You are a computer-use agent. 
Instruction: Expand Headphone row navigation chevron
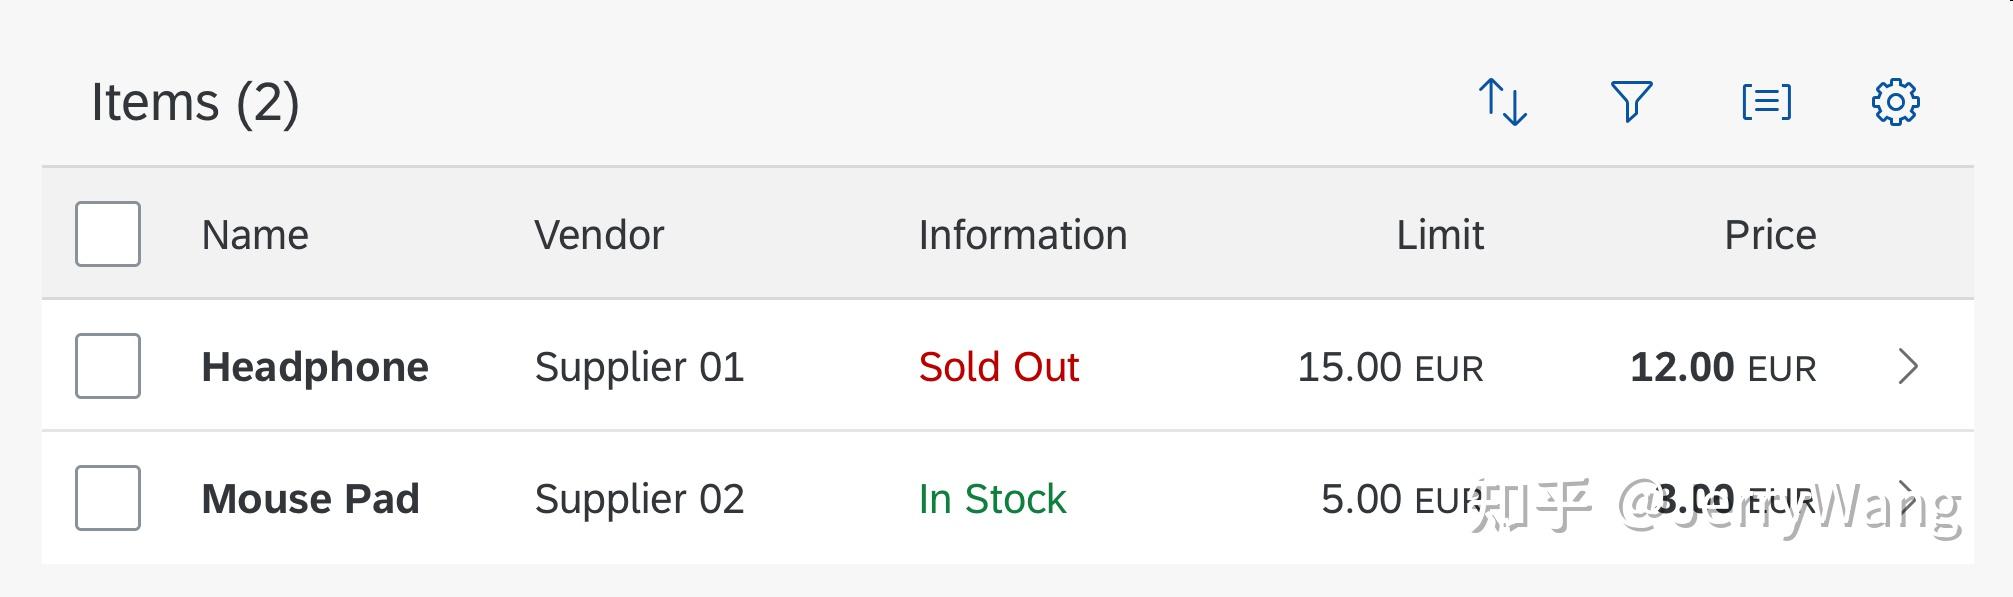[1908, 366]
